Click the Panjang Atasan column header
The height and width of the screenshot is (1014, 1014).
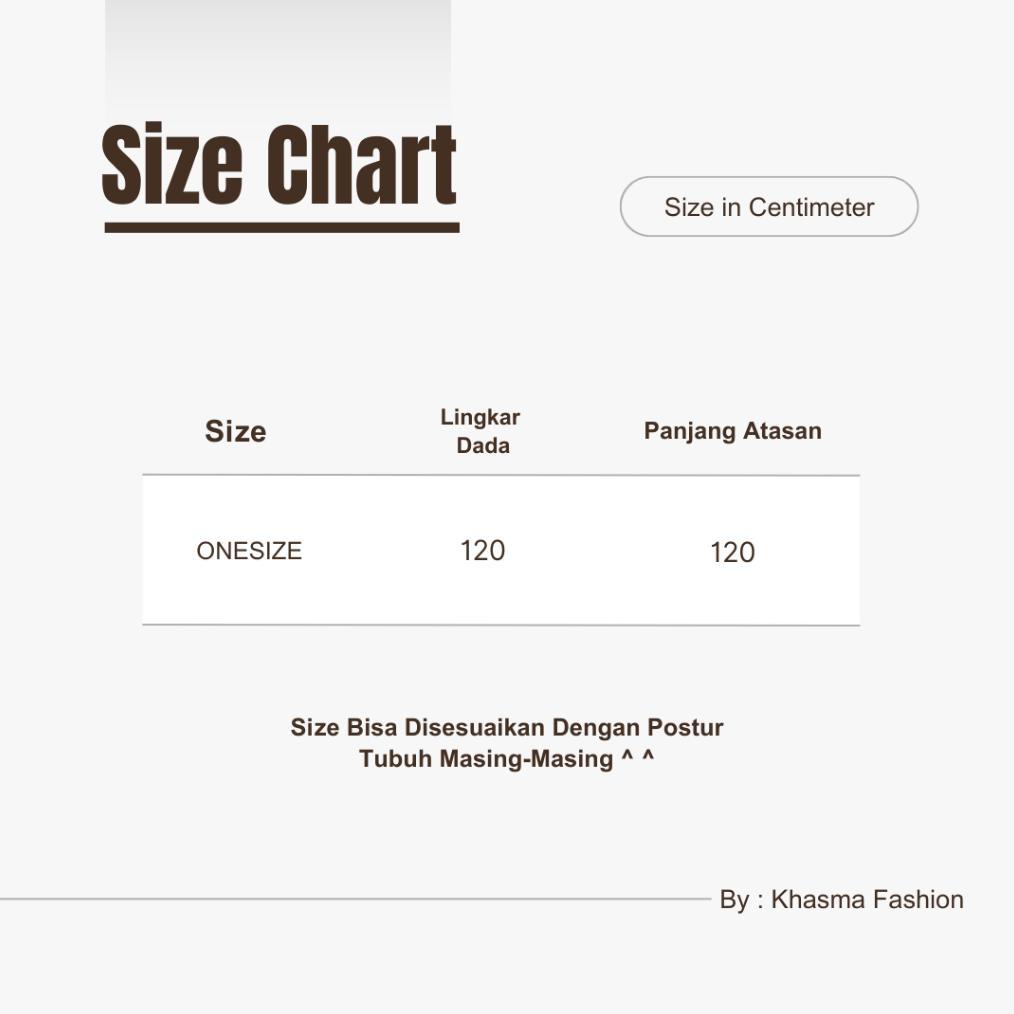pyautogui.click(x=732, y=431)
